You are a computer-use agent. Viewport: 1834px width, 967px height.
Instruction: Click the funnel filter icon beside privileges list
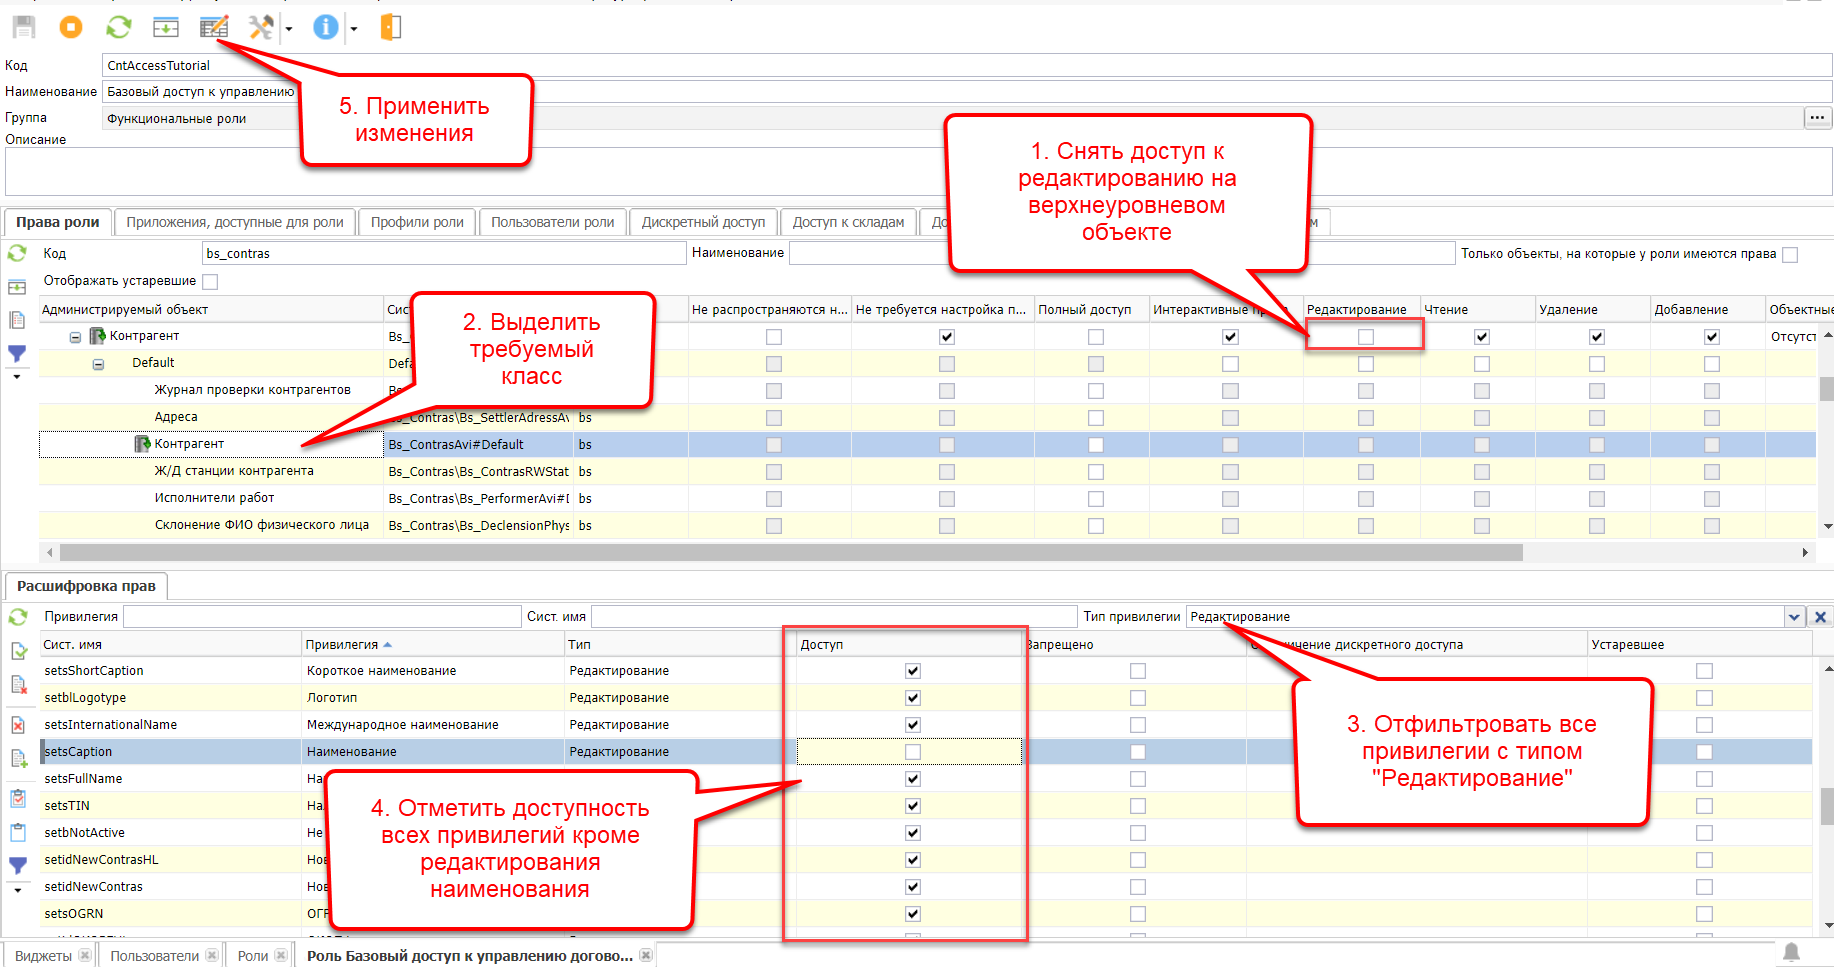[18, 865]
